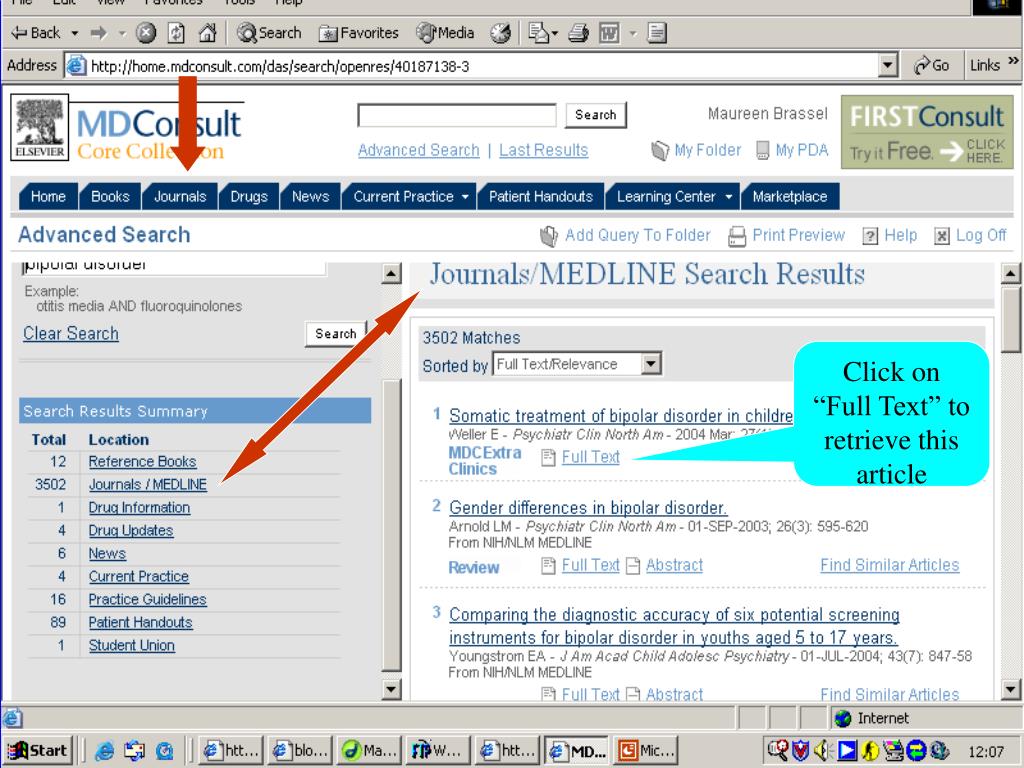Open Somatic treatment of bipolar disorder article
Viewport: 1024px width, 768px height.
coord(621,416)
